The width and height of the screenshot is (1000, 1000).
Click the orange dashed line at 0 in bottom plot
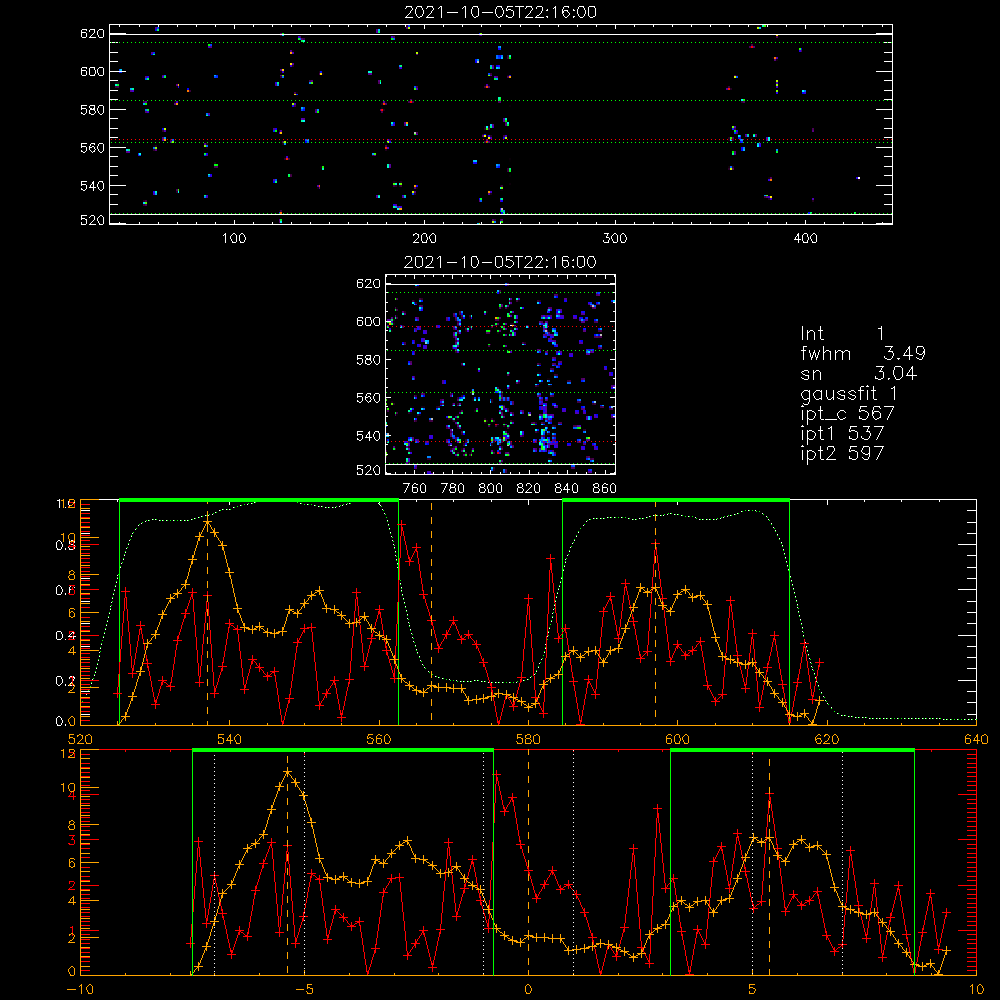point(528,862)
